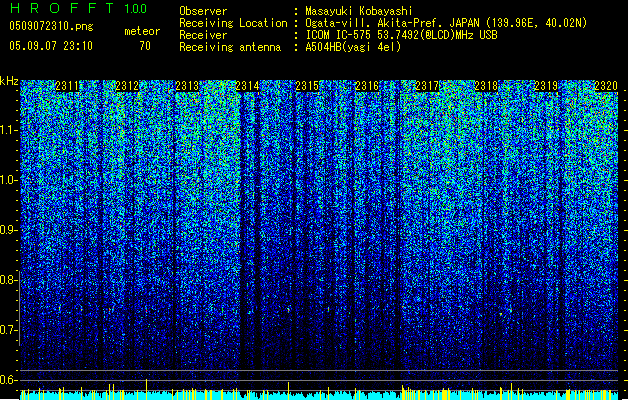The height and width of the screenshot is (400, 629).
Task: Click the 0.9 kHz axis tick label
Action: point(9,230)
